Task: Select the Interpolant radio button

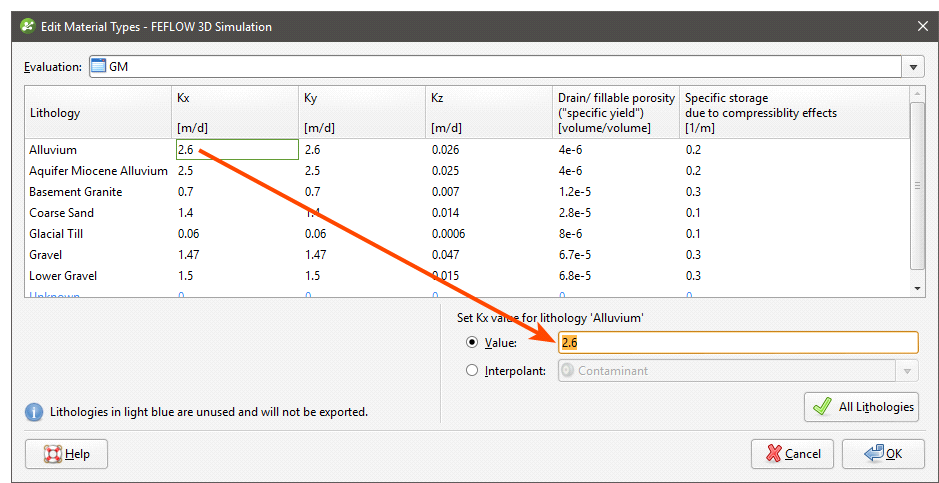Action: 472,371
